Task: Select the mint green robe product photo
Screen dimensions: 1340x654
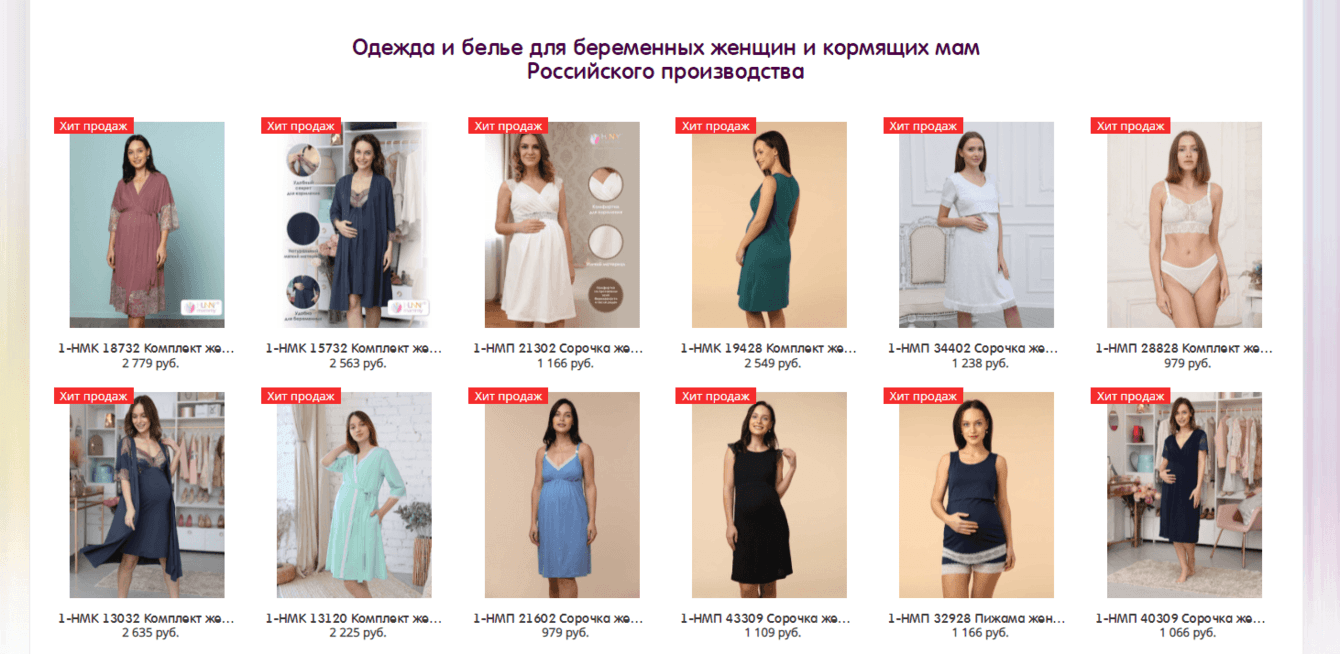Action: [x=354, y=495]
